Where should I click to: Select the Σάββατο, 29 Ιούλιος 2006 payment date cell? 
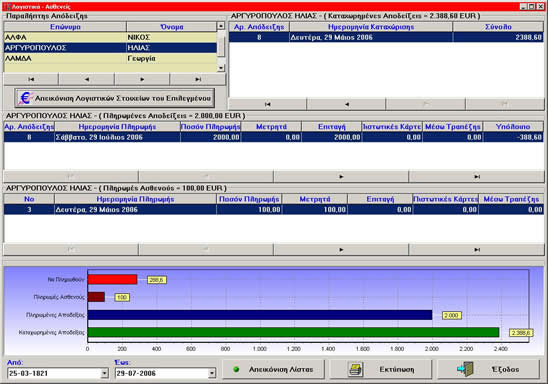117,137
